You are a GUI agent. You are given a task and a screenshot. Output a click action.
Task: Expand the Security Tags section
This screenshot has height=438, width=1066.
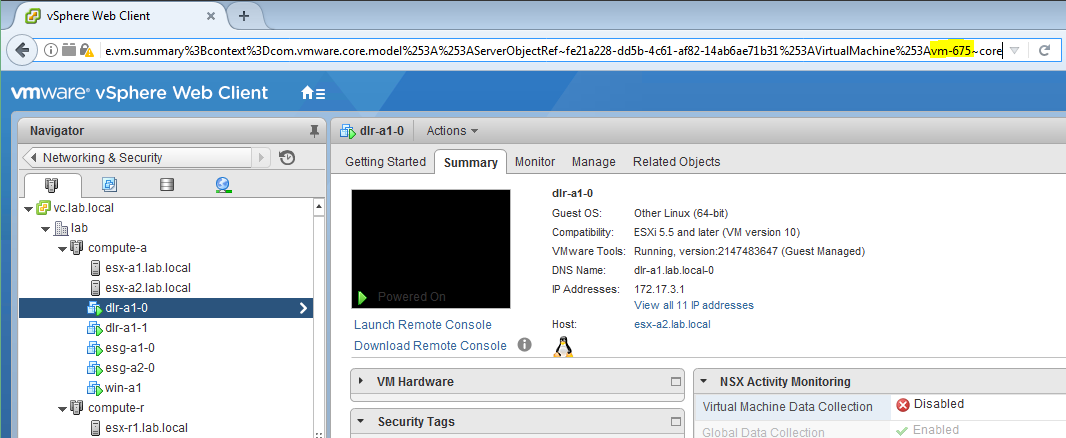click(x=361, y=422)
